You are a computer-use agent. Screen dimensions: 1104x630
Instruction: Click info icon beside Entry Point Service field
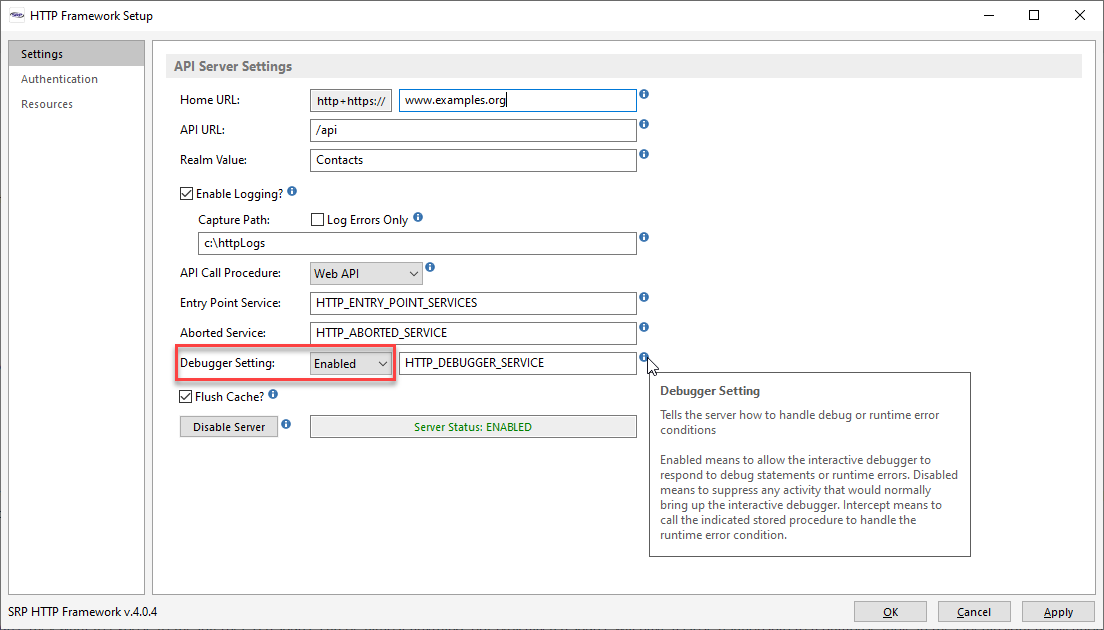point(644,297)
